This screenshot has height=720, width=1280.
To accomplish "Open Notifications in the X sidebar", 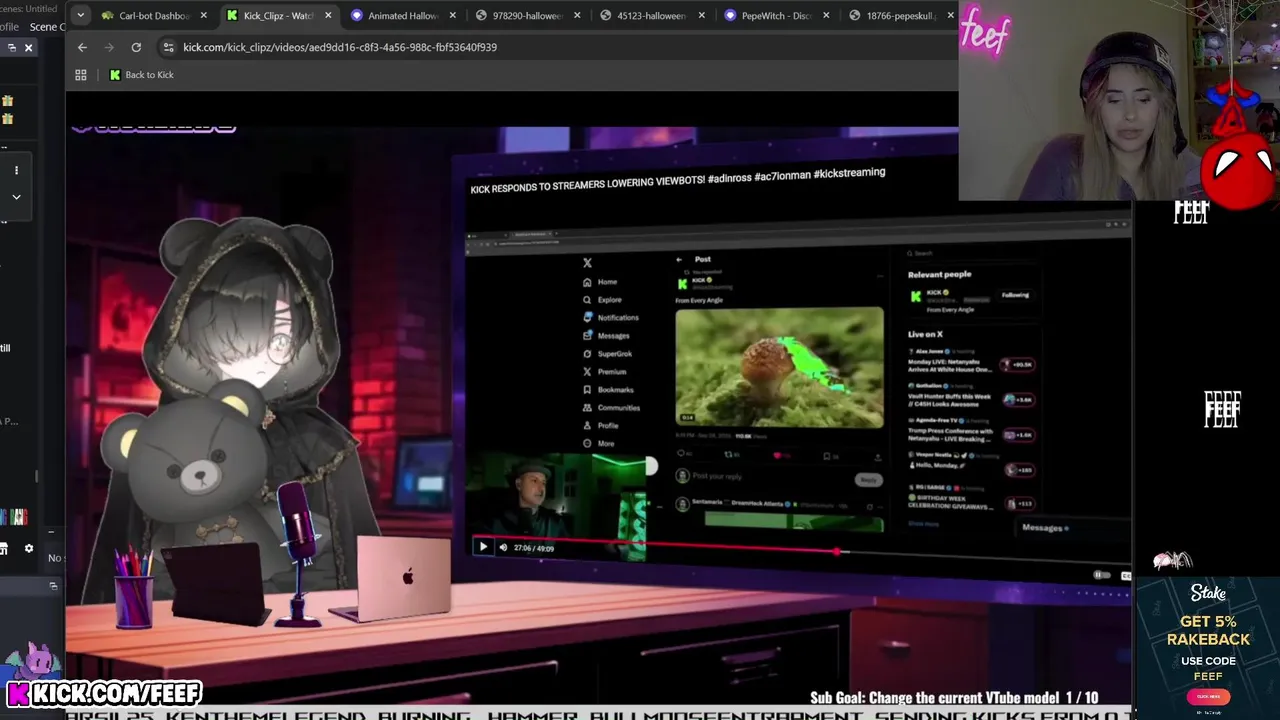I will (611, 317).
